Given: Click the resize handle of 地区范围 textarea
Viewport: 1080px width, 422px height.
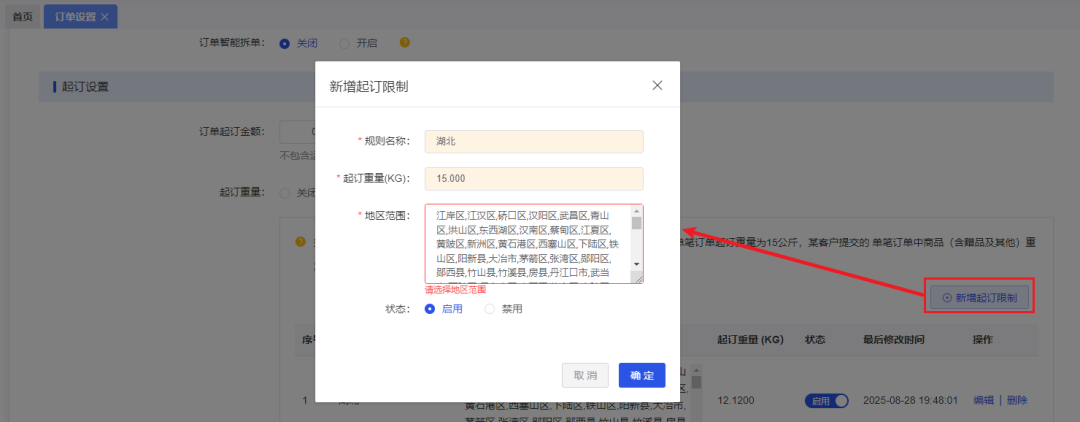Looking at the screenshot, I should 637,278.
